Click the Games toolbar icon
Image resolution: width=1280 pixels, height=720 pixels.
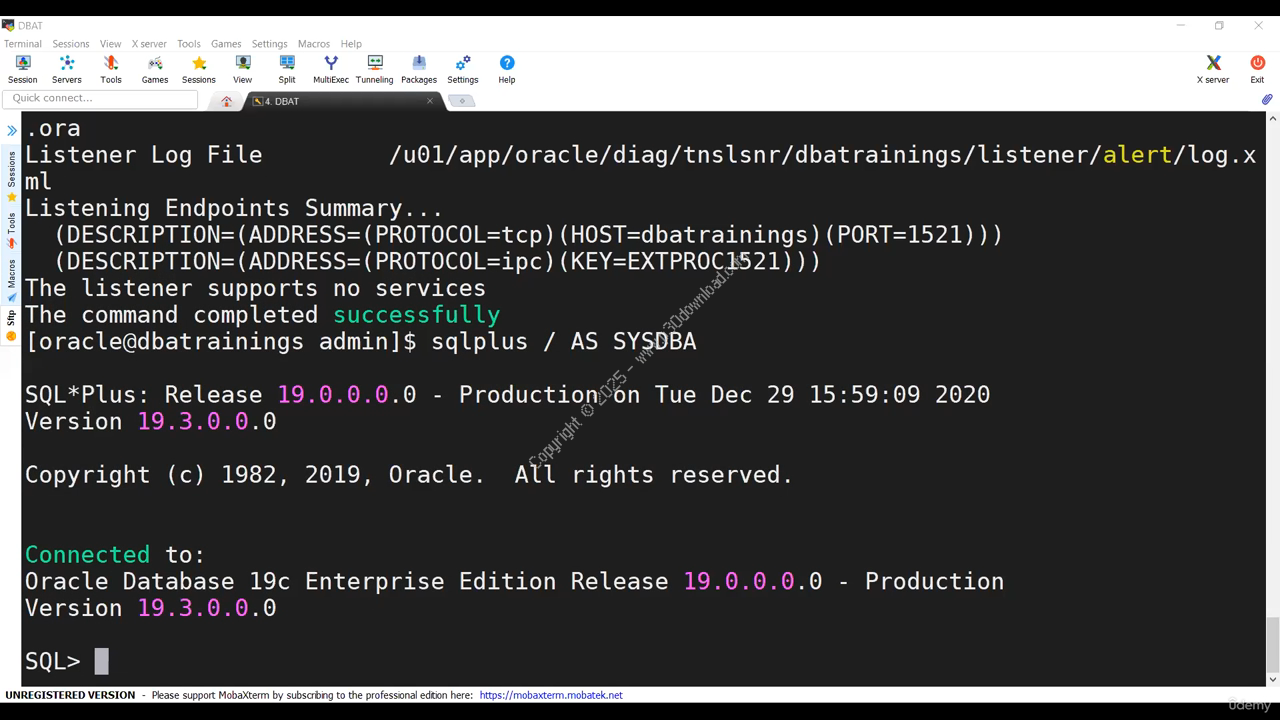pos(155,70)
